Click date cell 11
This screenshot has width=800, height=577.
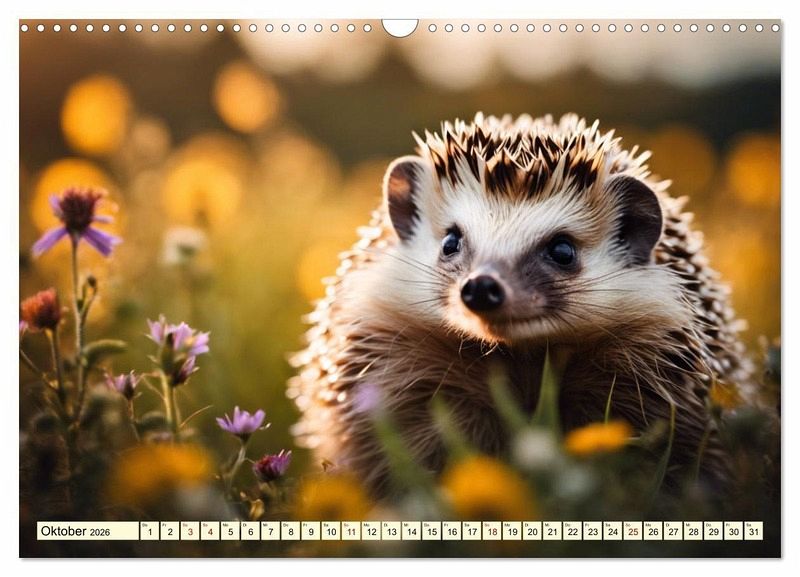(x=350, y=531)
